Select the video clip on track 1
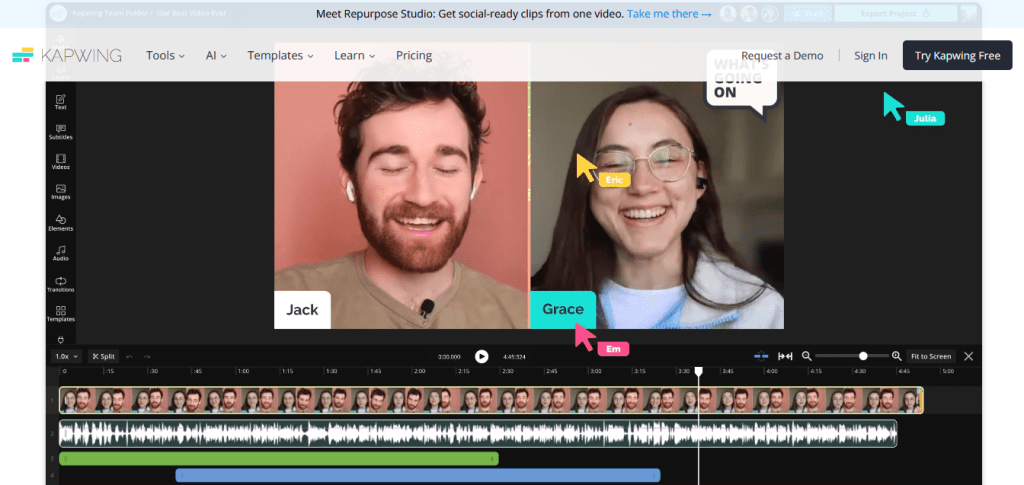The height and width of the screenshot is (485, 1024). tap(491, 400)
